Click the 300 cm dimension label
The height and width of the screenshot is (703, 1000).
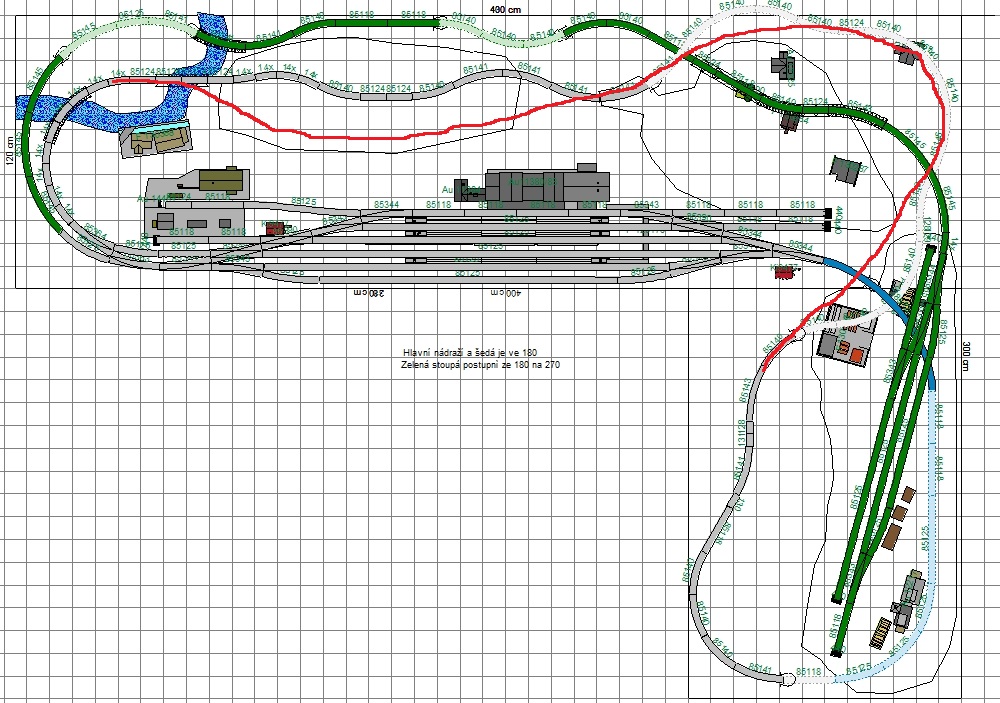967,357
